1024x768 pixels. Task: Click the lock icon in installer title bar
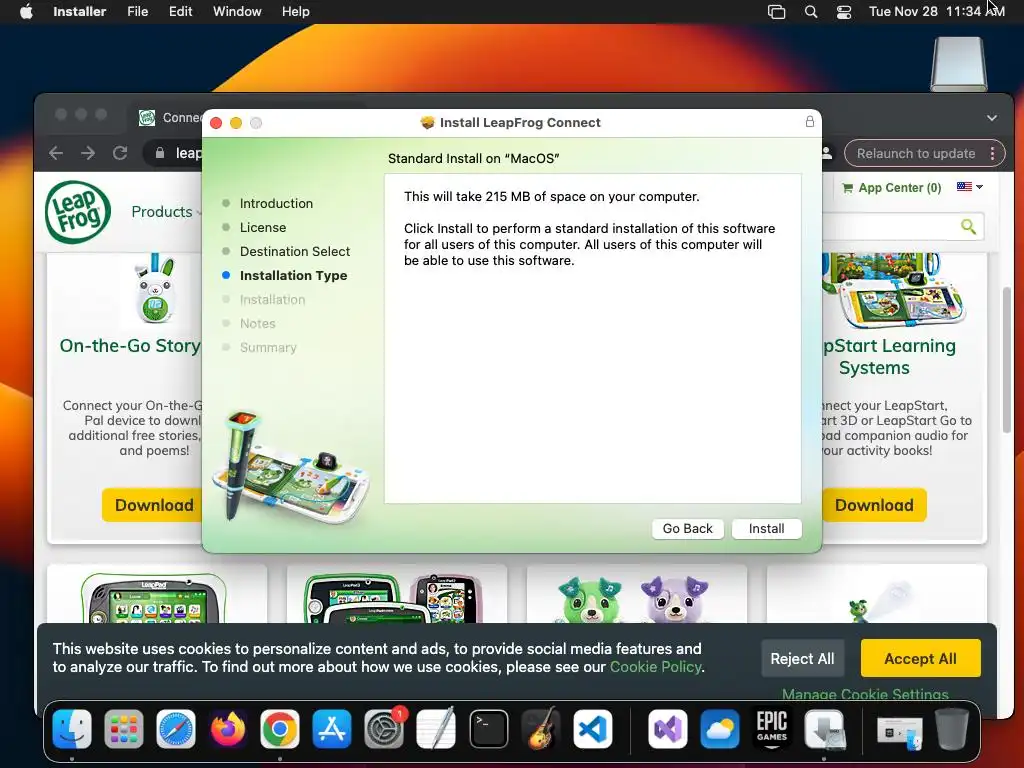pyautogui.click(x=809, y=121)
